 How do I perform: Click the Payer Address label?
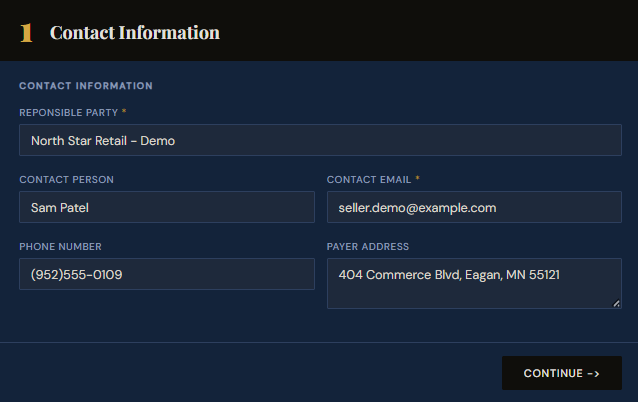pyautogui.click(x=368, y=247)
